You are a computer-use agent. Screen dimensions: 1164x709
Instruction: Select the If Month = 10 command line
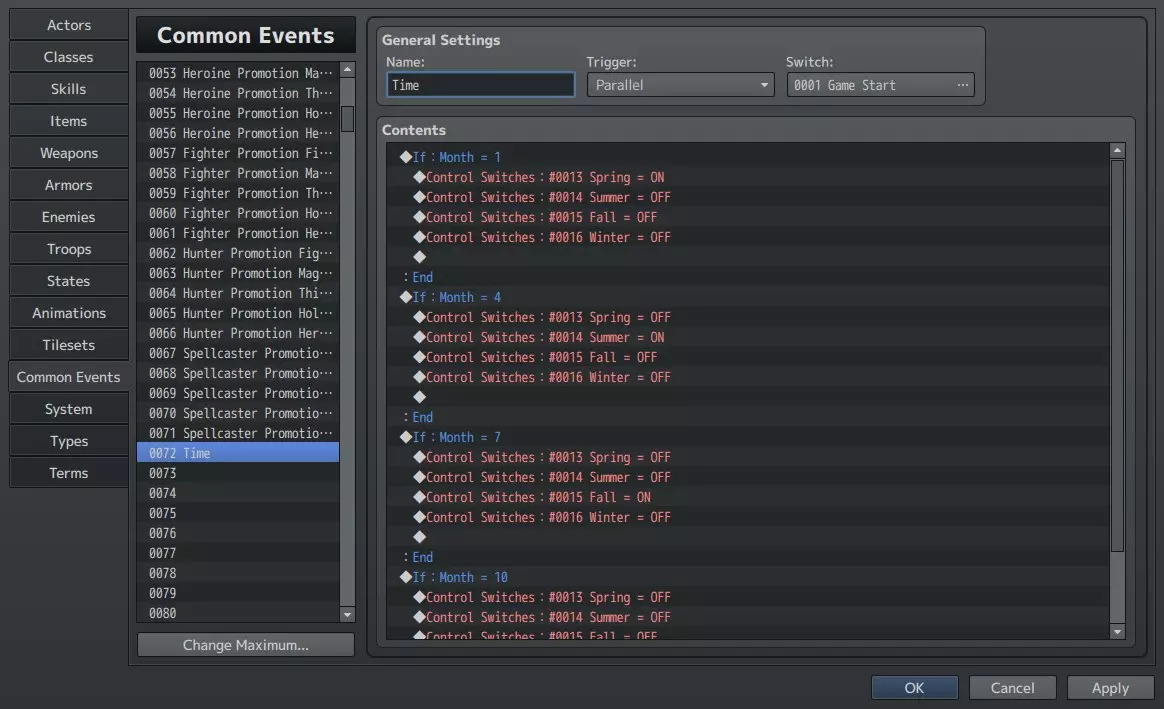[748, 577]
